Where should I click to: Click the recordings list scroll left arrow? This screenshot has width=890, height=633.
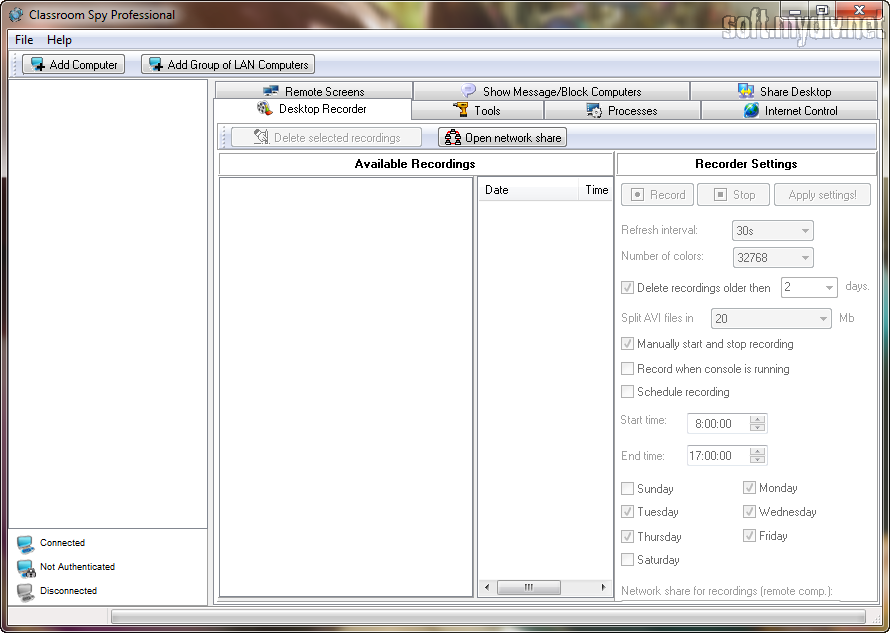click(486, 587)
